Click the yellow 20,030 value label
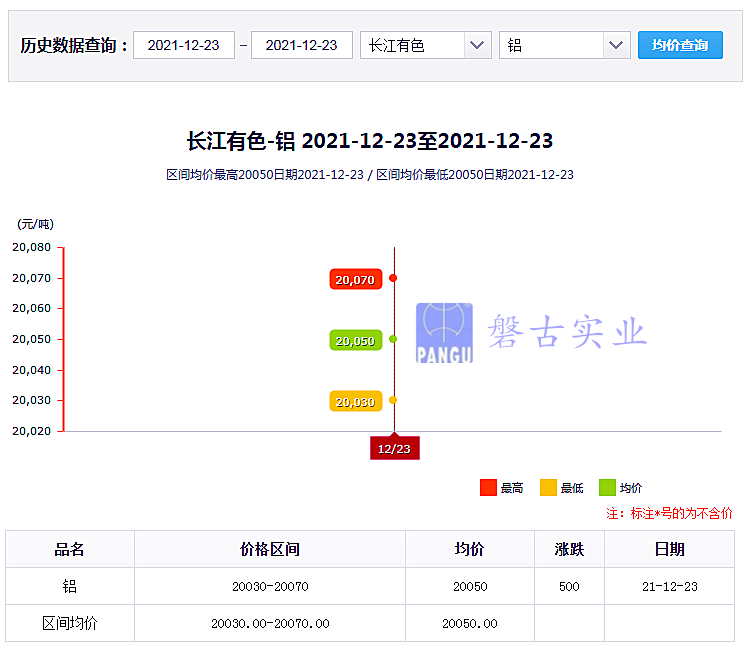This screenshot has height=653, width=744. coord(355,401)
